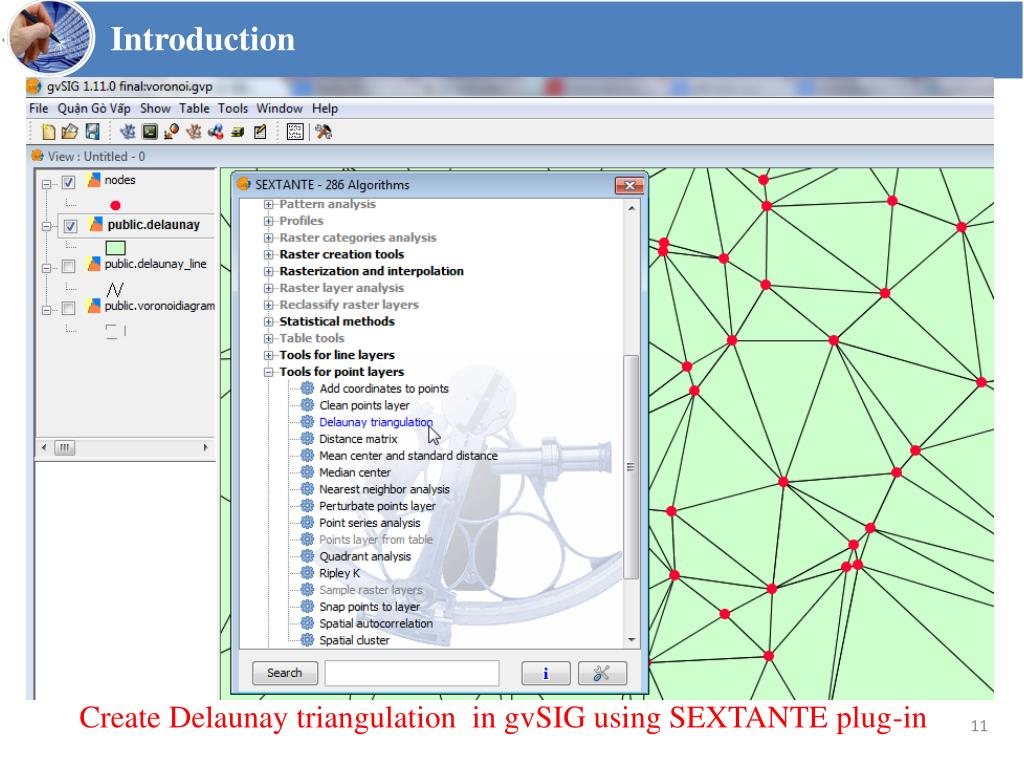
Task: Click the Search button in SEXTANTE
Action: click(285, 673)
